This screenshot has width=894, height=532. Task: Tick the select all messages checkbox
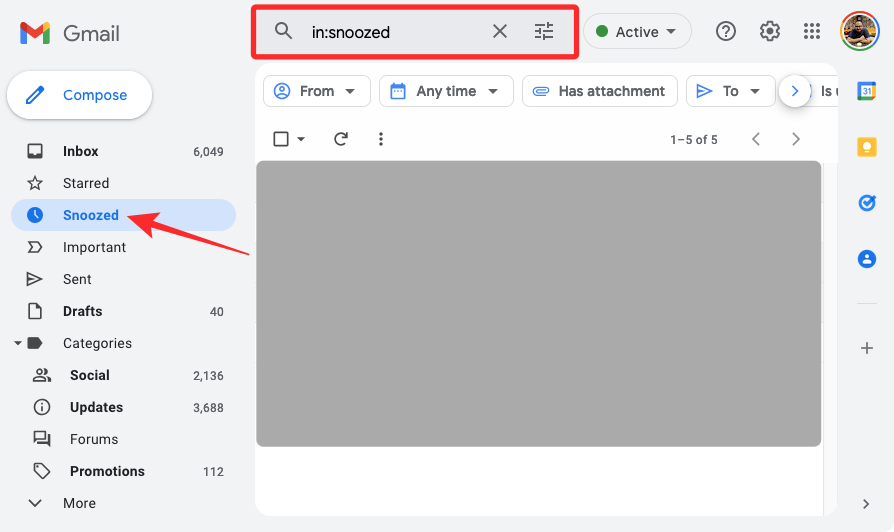(281, 139)
